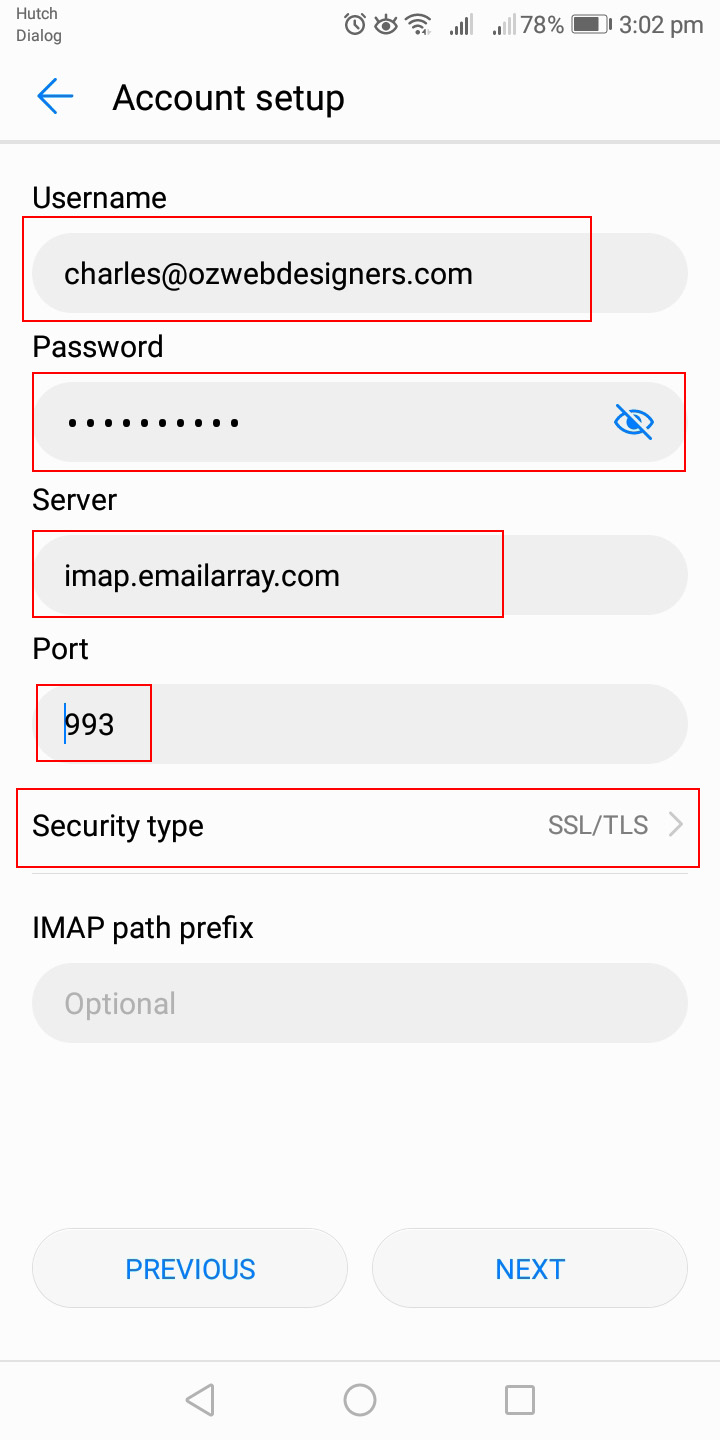Toggle password visibility eye icon

633,422
